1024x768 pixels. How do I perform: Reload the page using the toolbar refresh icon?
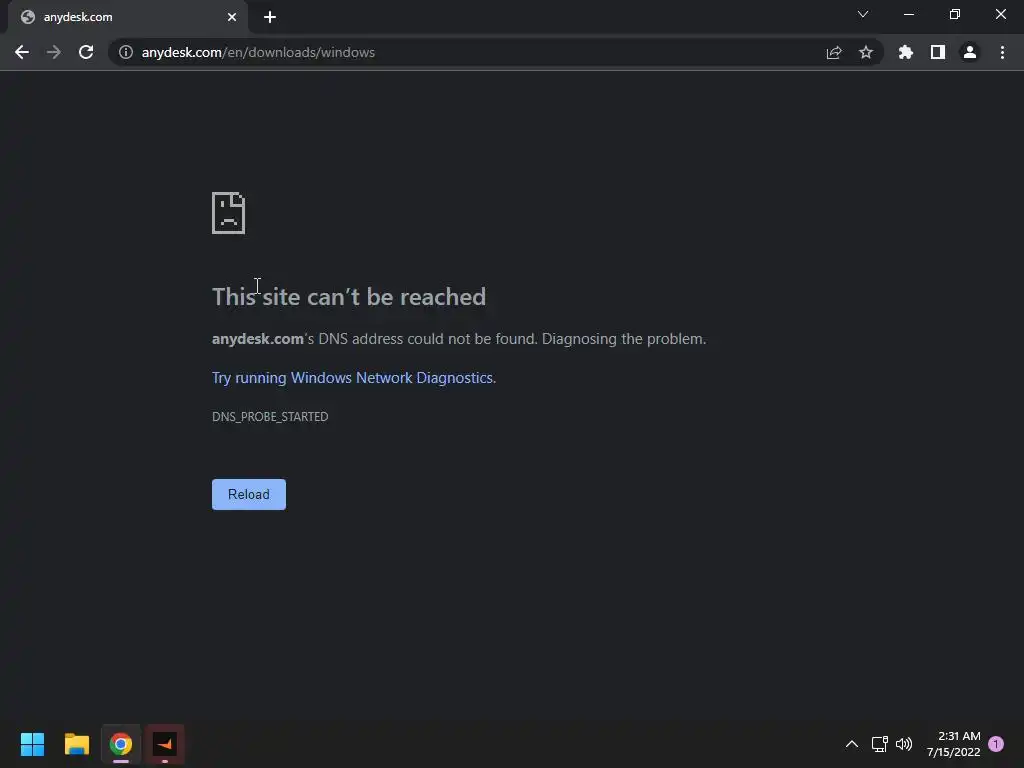point(86,52)
